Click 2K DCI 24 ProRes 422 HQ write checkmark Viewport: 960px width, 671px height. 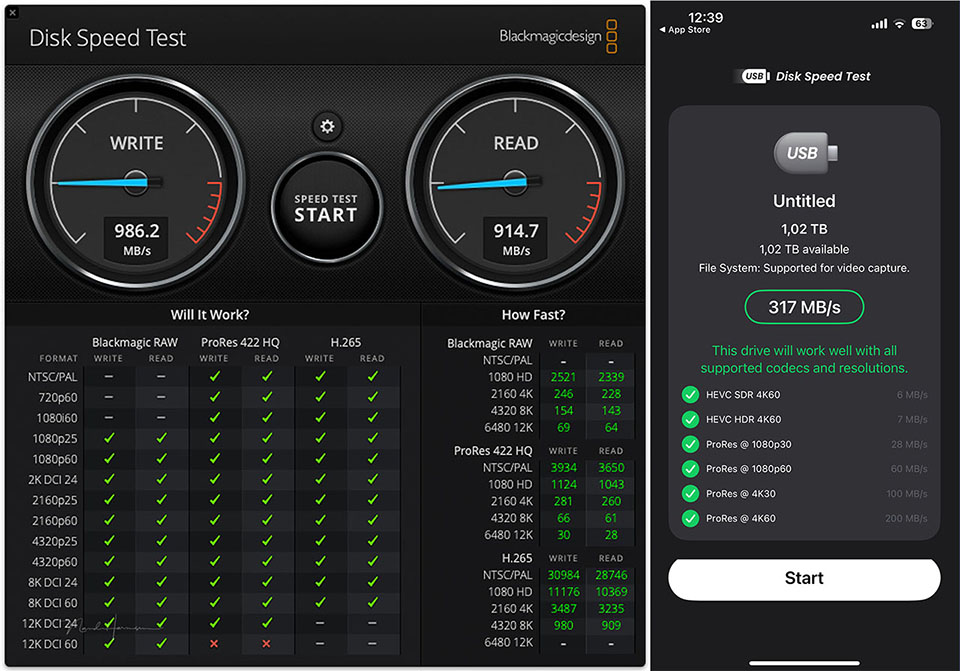click(214, 479)
